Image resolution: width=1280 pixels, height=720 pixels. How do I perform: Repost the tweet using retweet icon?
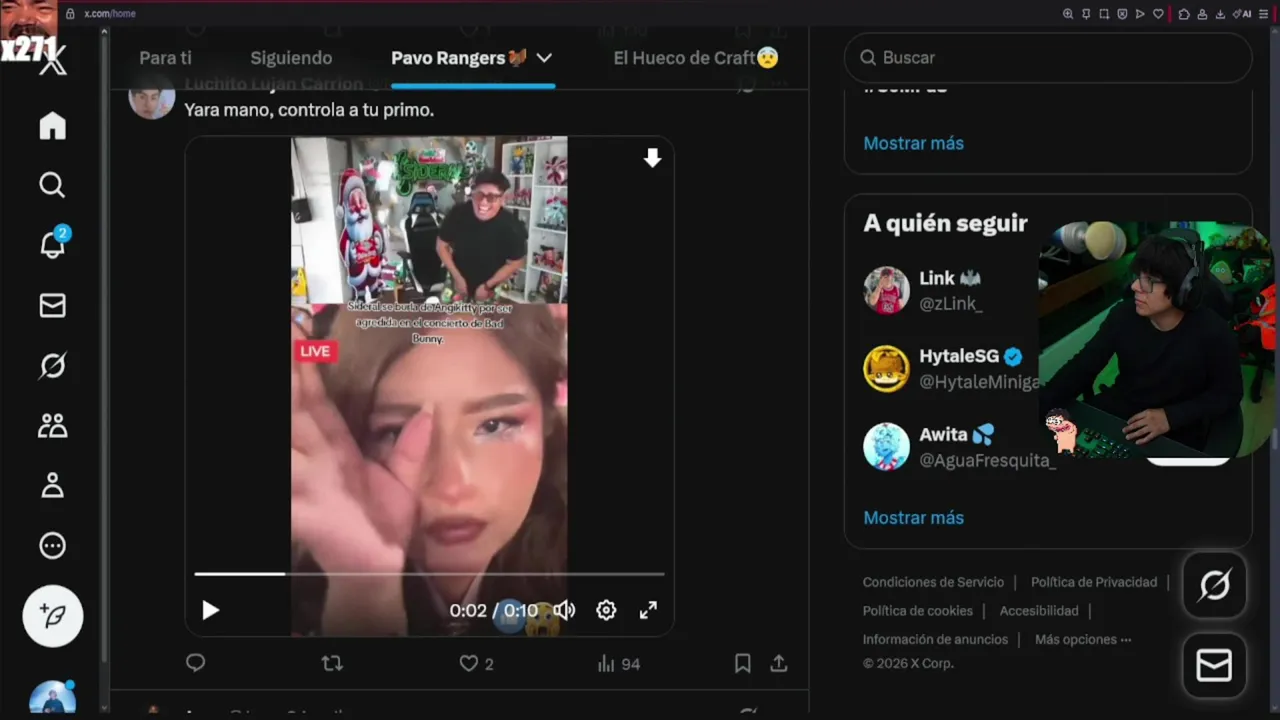coord(332,663)
